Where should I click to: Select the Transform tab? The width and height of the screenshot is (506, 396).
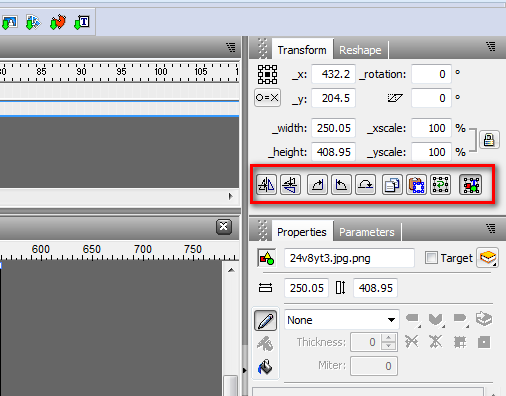coord(302,50)
